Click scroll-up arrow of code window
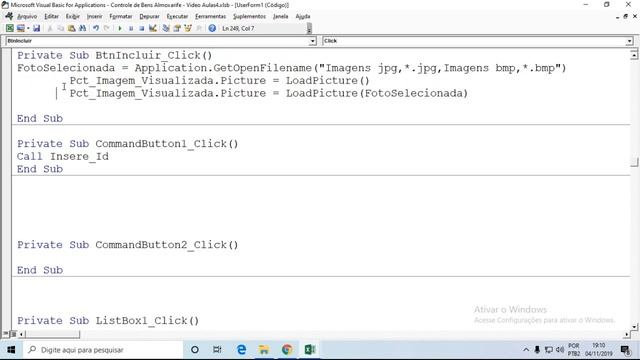Screen dimensions: 640x360 (634, 55)
